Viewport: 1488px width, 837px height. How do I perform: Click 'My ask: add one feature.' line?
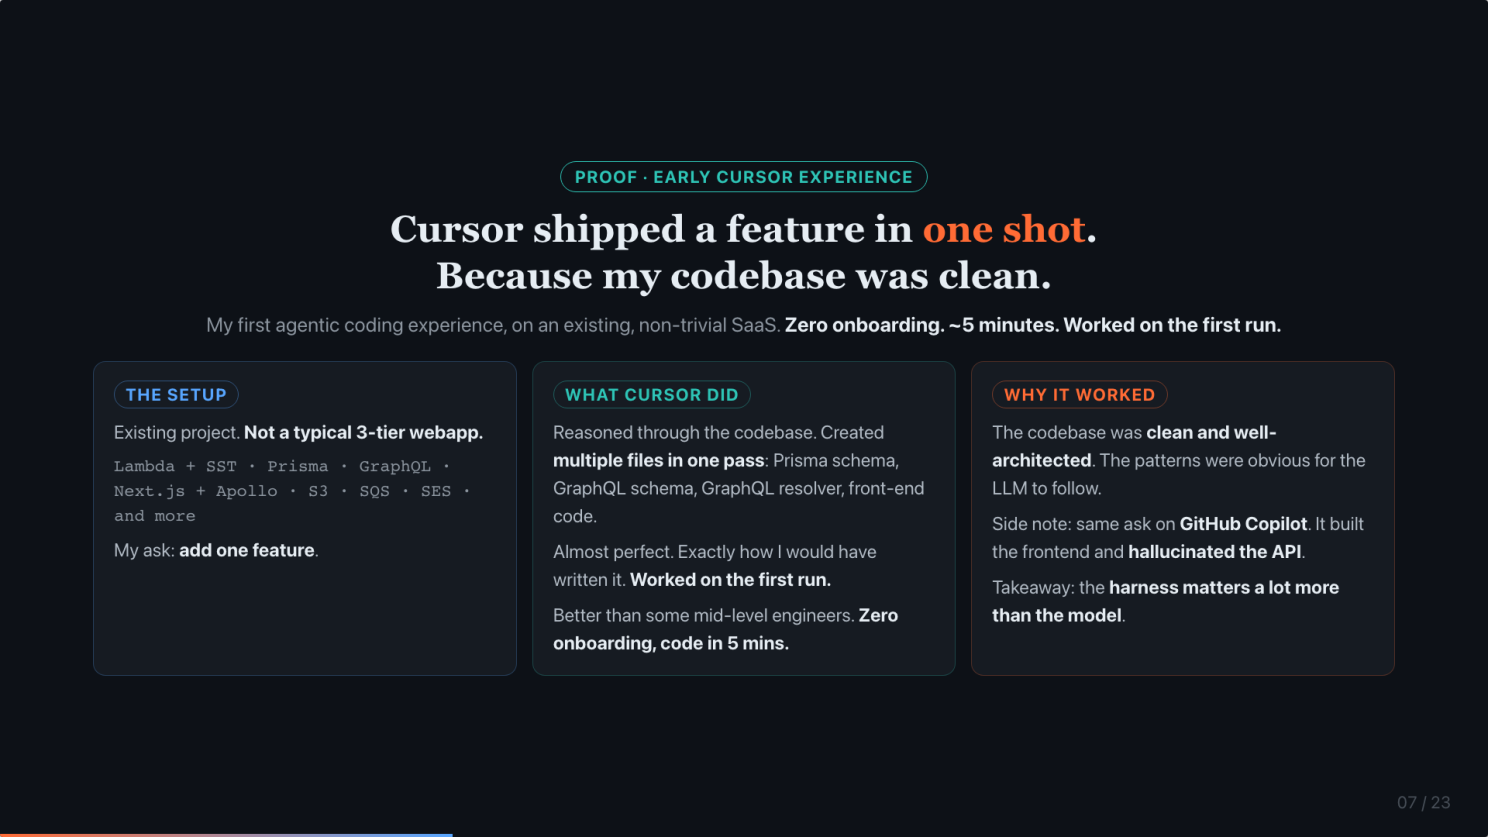[216, 551]
